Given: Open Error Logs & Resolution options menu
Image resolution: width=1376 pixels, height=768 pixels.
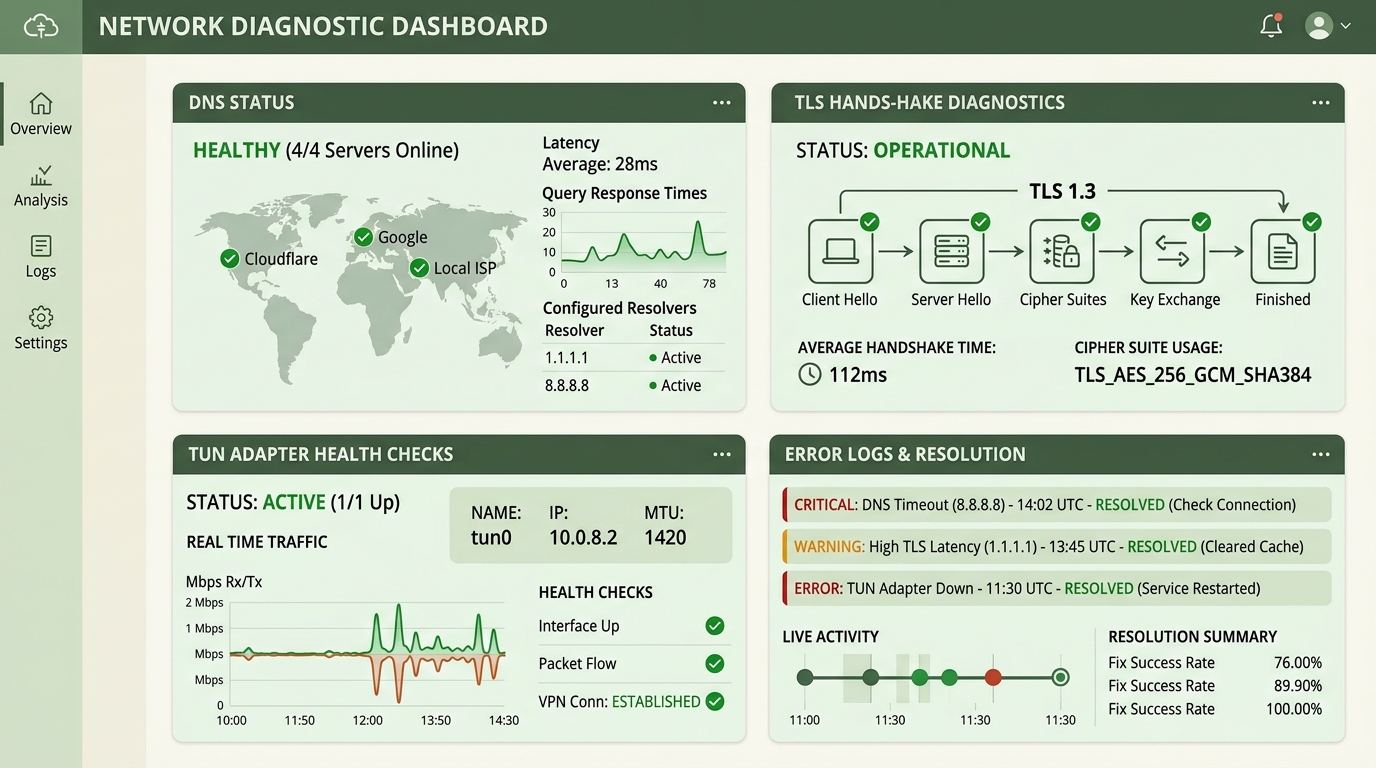Looking at the screenshot, I should point(1321,454).
